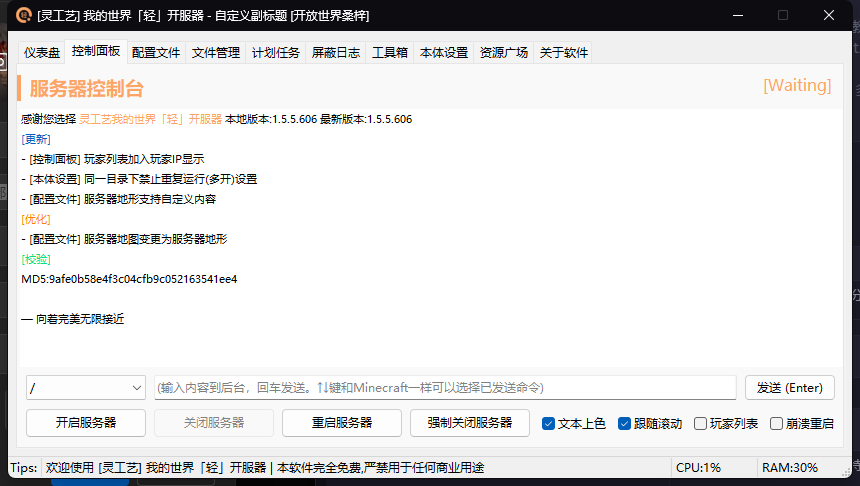Click the app logo icon in title bar

coord(22,15)
